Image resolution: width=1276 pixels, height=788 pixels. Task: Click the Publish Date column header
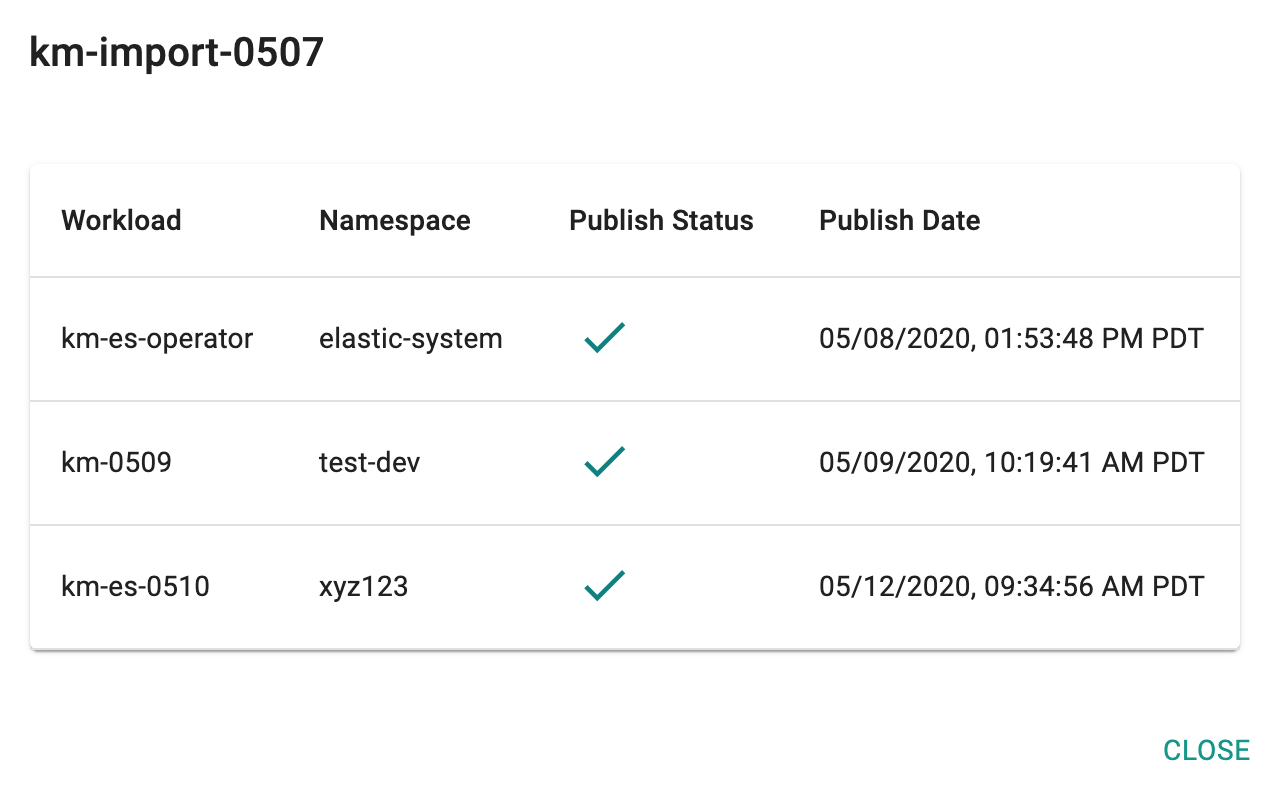pyautogui.click(x=899, y=220)
